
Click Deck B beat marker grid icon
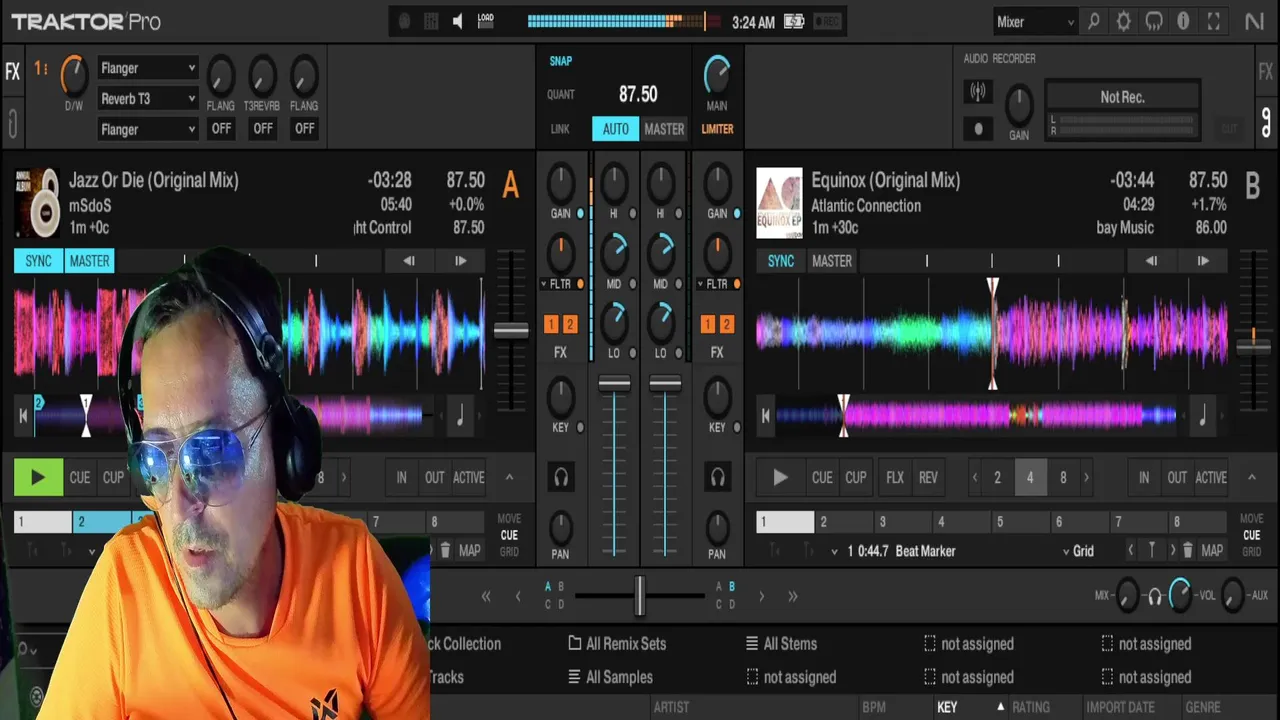pyautogui.click(x=1152, y=550)
